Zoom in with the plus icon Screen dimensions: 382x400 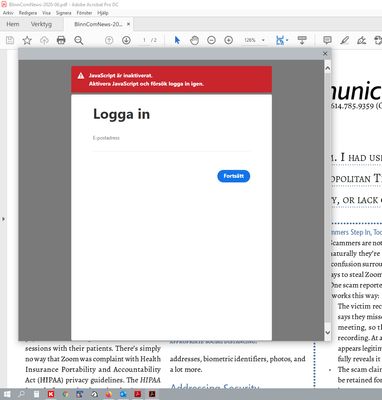coord(228,40)
